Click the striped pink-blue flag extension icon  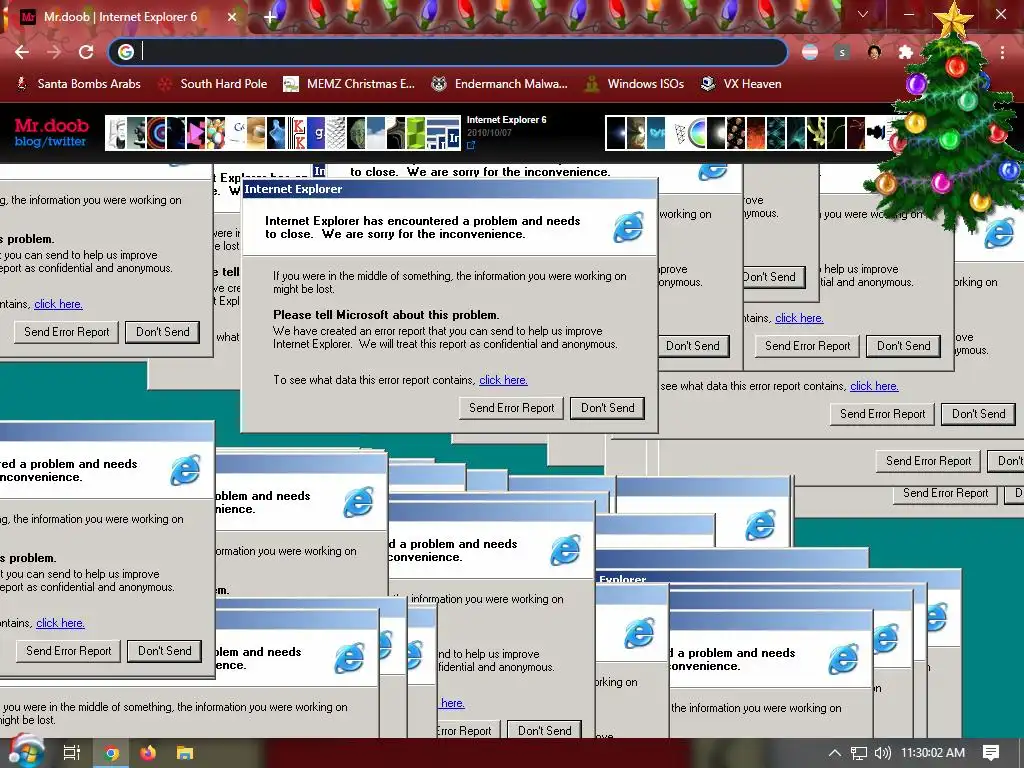tap(810, 52)
